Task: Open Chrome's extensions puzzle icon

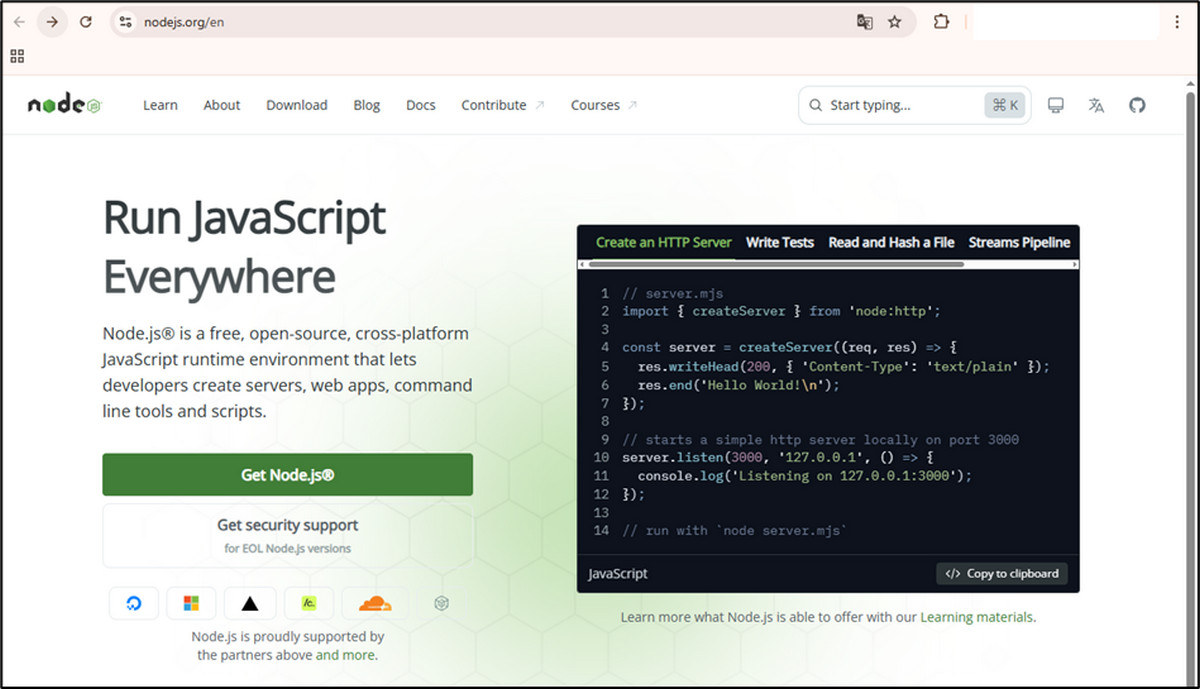Action: (x=941, y=21)
